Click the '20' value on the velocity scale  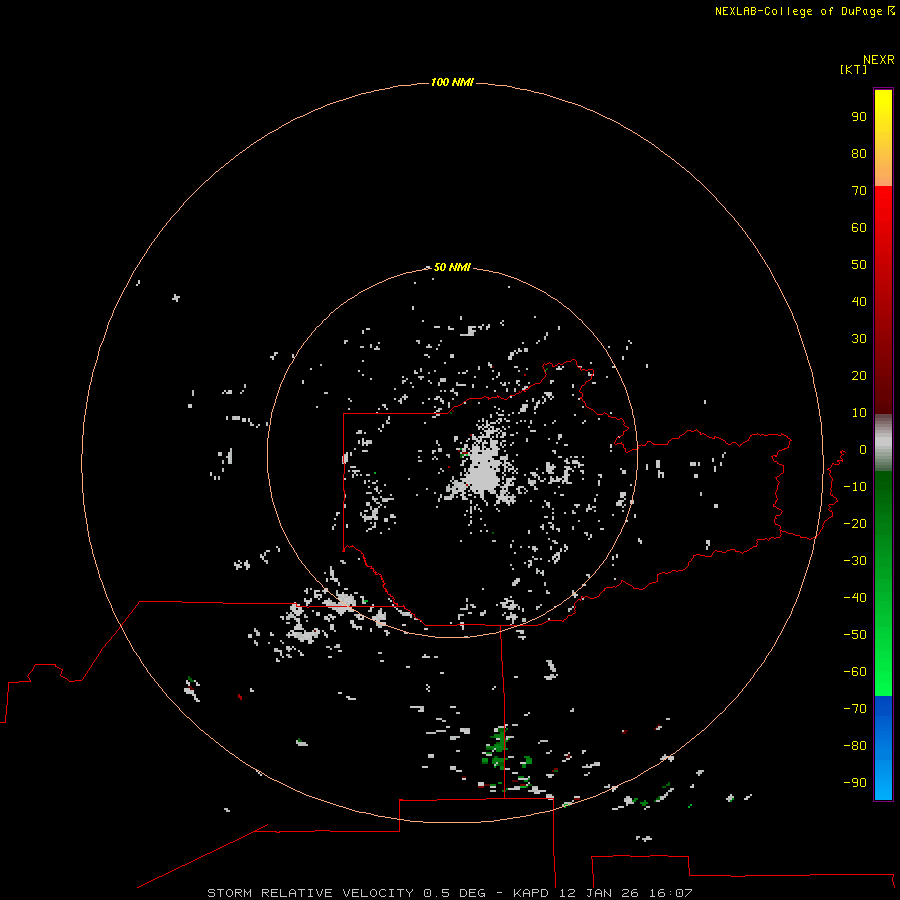[859, 376]
